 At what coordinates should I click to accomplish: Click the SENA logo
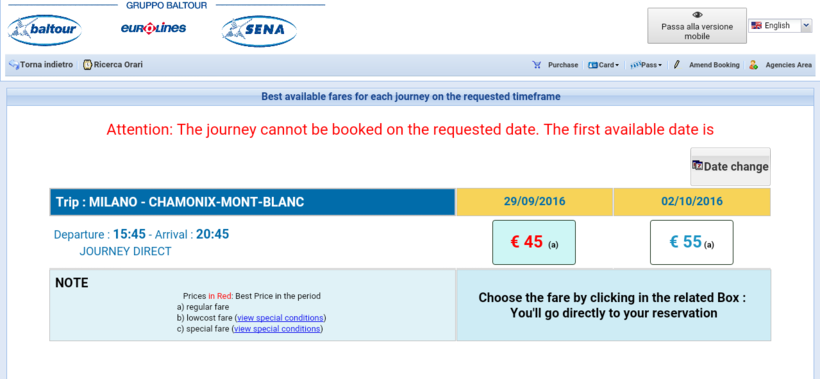259,30
